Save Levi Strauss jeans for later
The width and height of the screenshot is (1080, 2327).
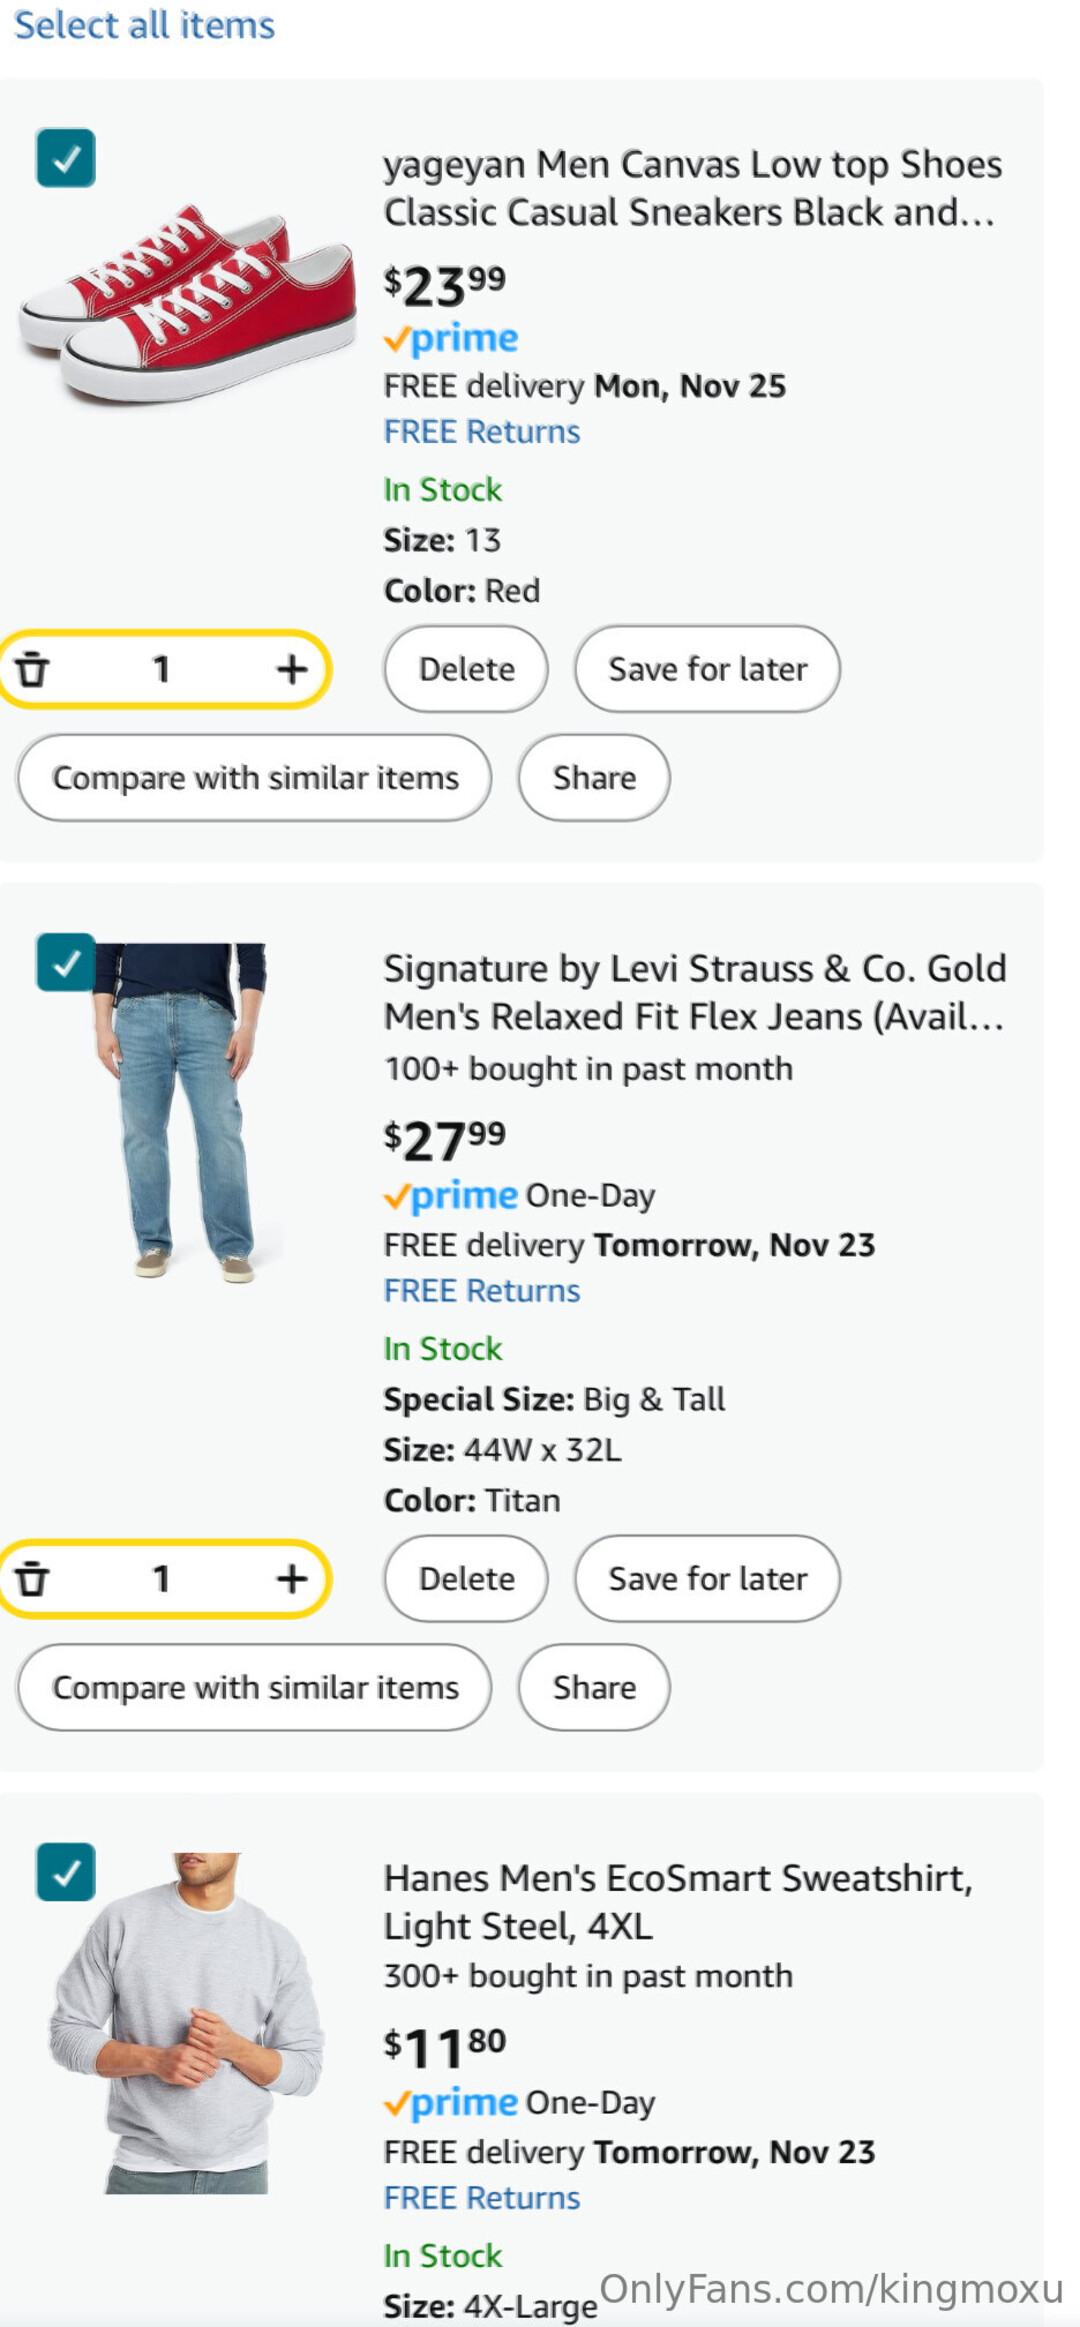[707, 1579]
